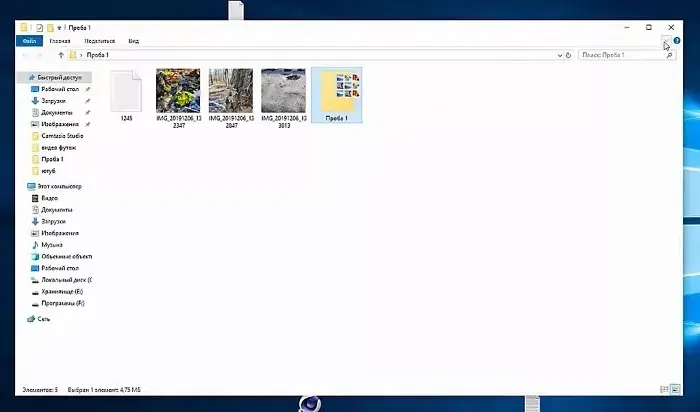Go up one folder level

tap(61, 55)
